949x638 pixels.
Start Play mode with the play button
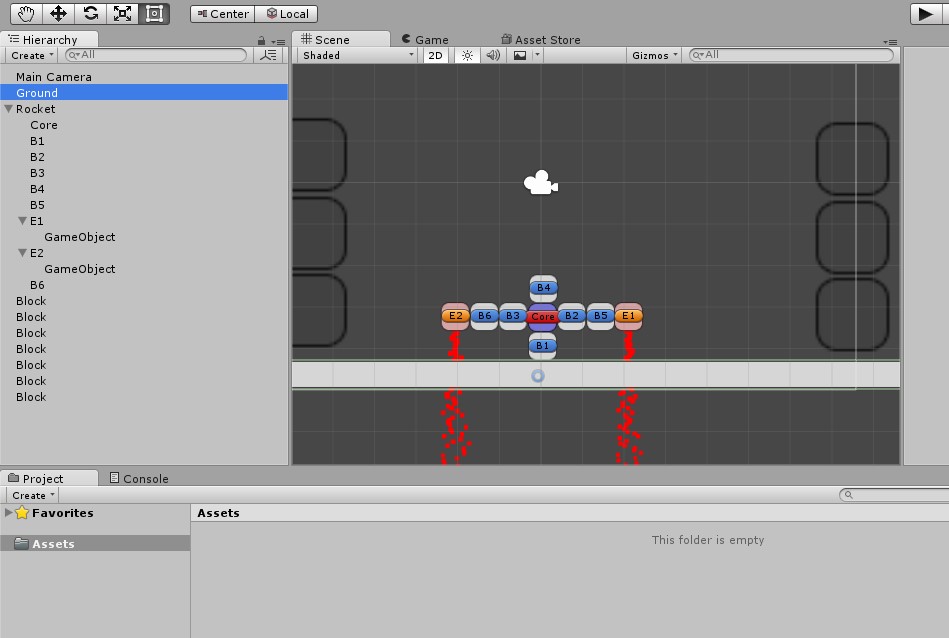pos(926,13)
